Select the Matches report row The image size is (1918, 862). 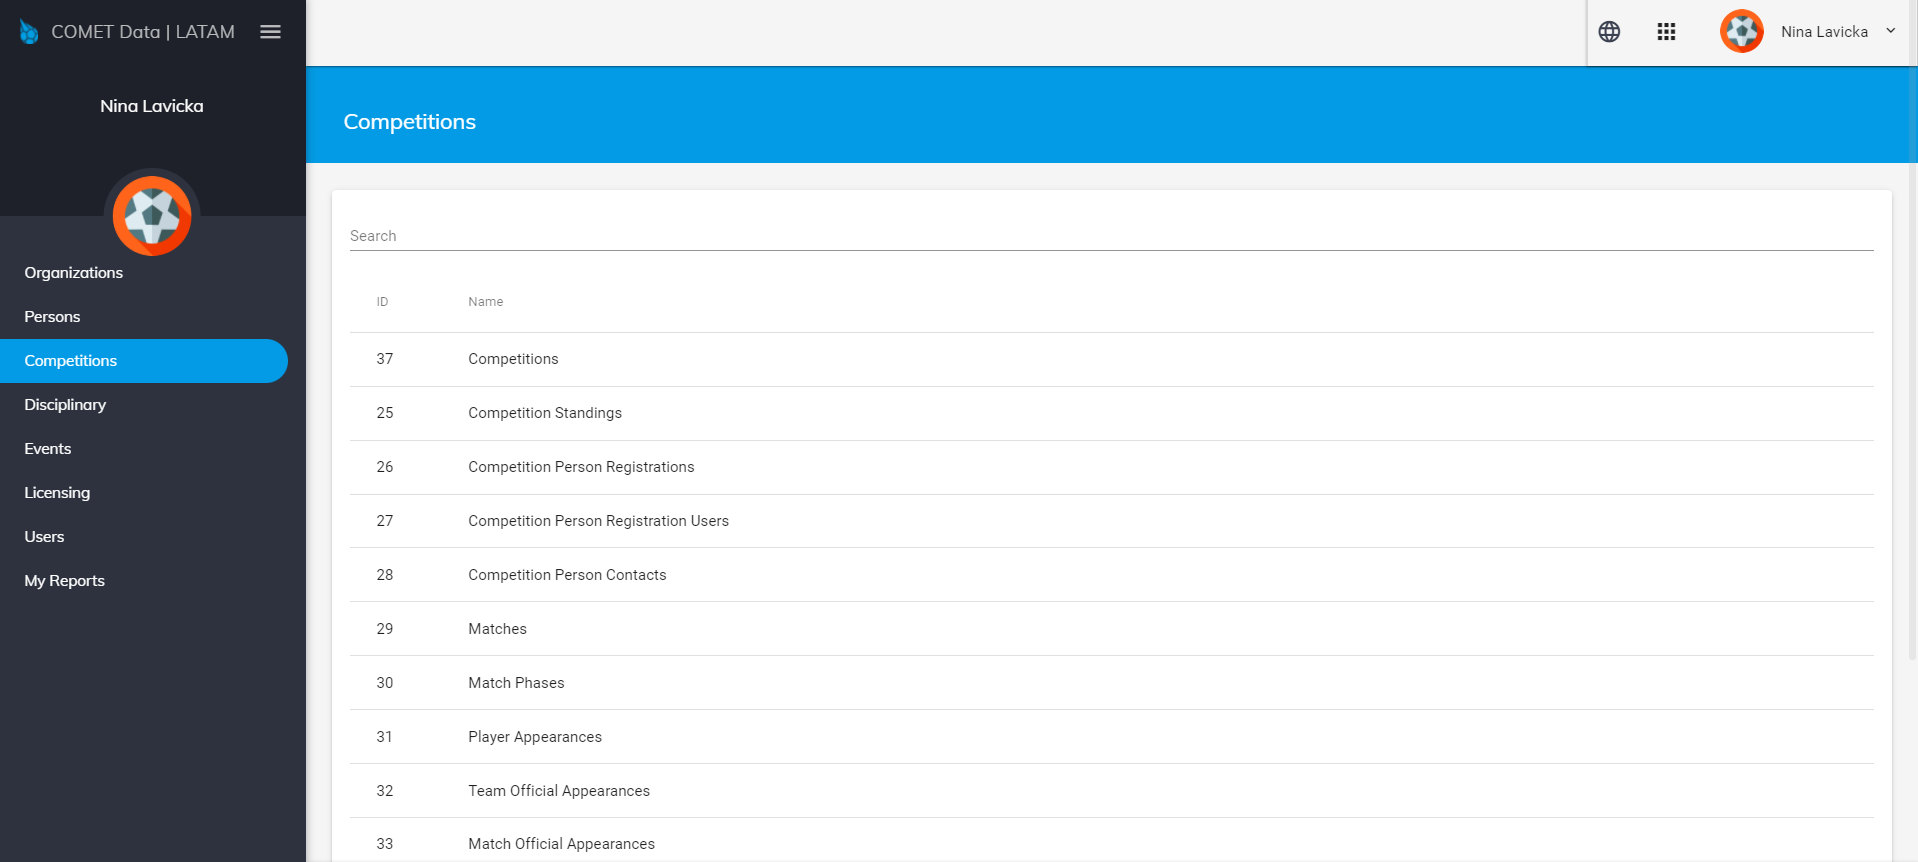coord(497,629)
